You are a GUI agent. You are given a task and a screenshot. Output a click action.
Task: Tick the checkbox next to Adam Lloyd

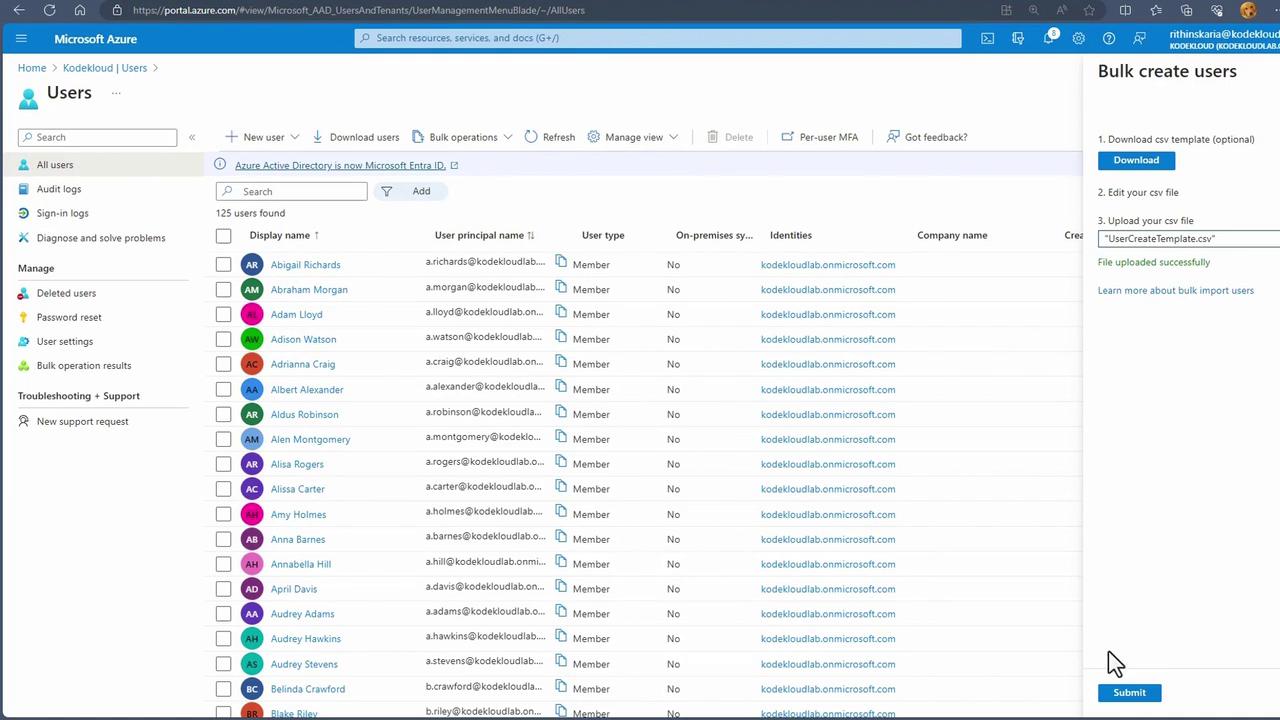(x=223, y=314)
